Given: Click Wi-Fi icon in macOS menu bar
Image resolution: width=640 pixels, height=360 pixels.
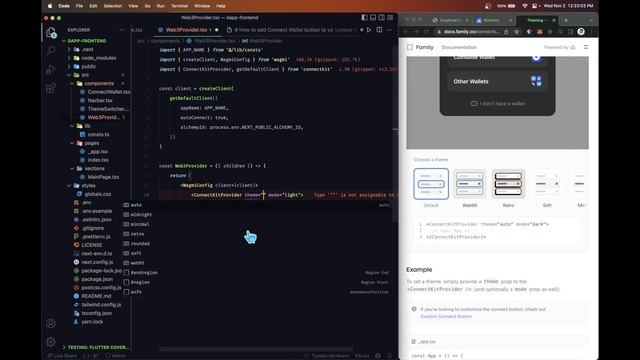Looking at the screenshot, I should click(x=524, y=6).
